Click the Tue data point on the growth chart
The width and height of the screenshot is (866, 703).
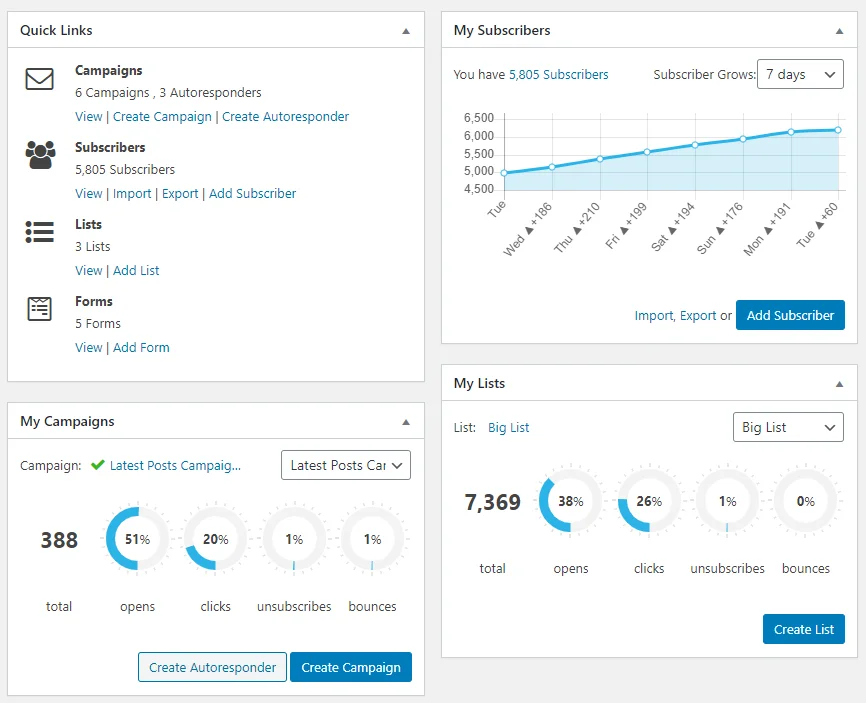tap(506, 172)
